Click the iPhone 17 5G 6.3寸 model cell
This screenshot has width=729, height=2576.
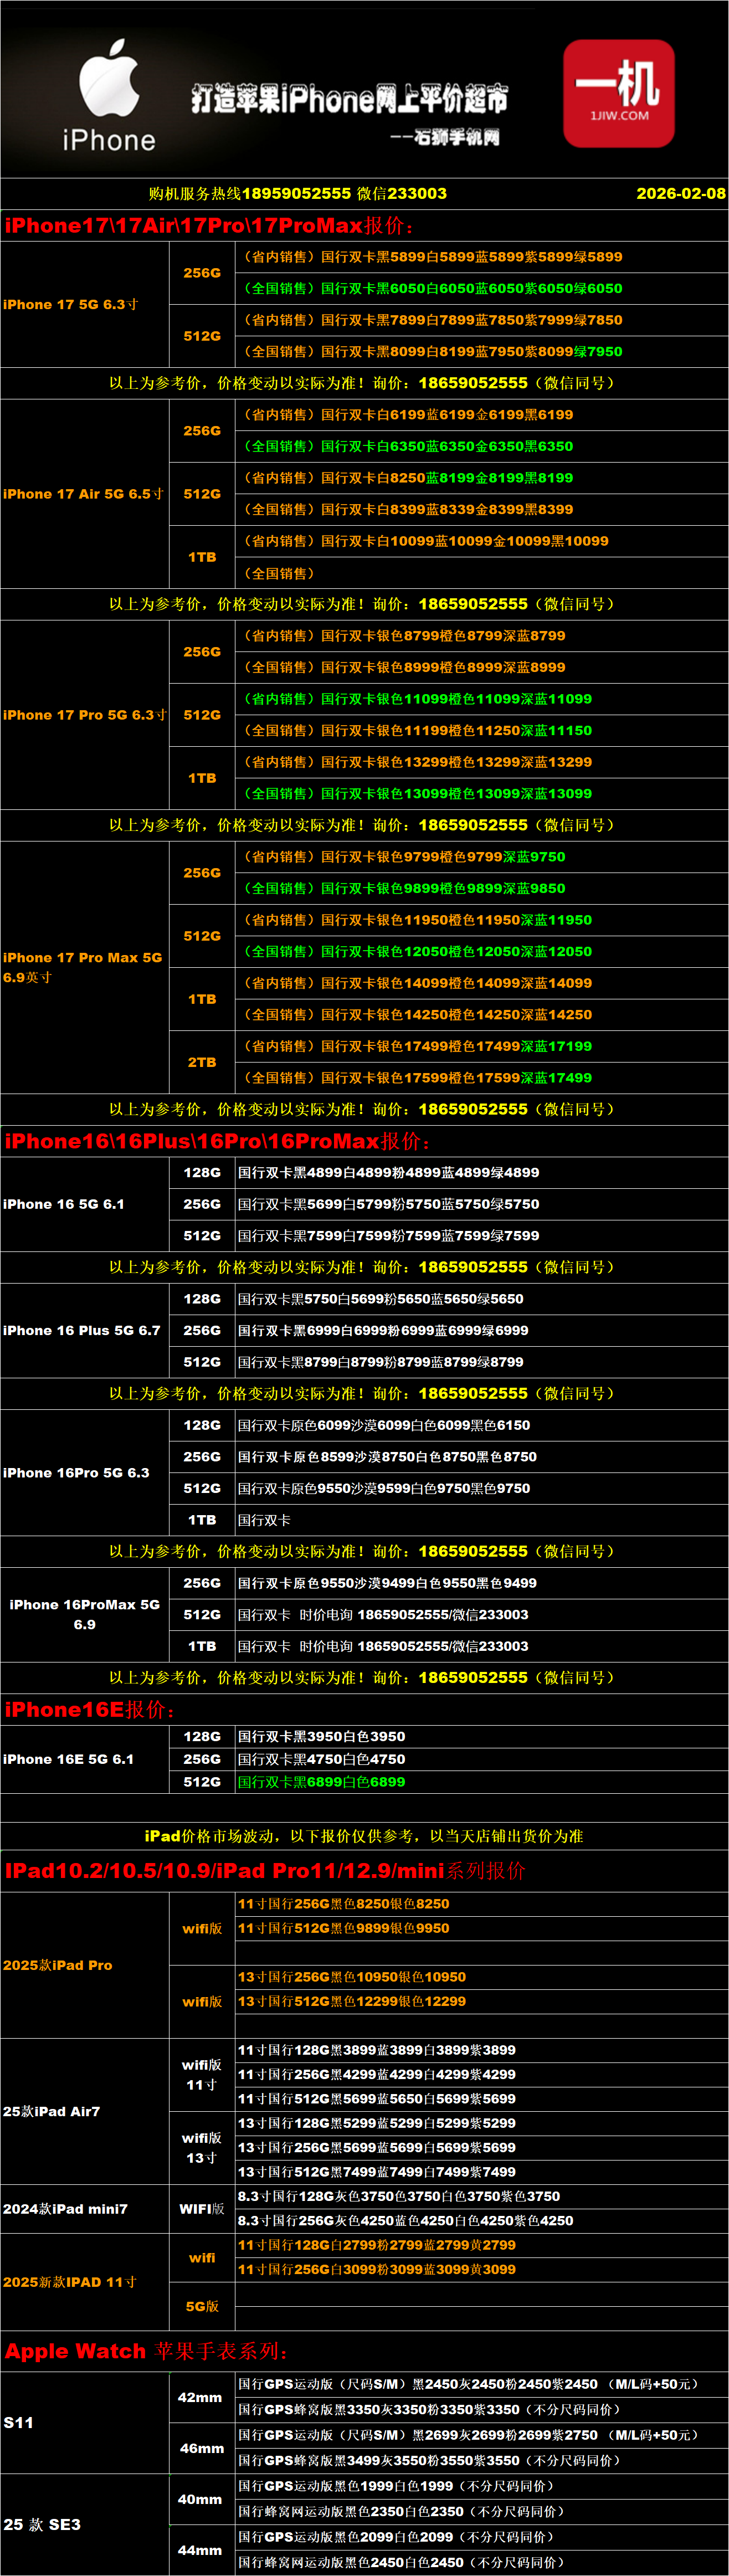71,304
